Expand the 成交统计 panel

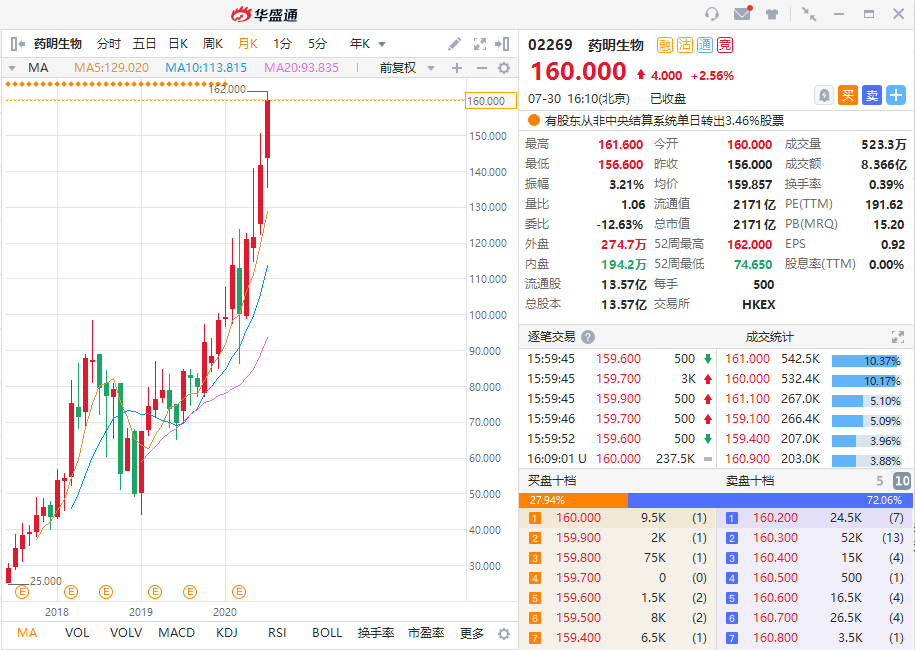pos(897,337)
